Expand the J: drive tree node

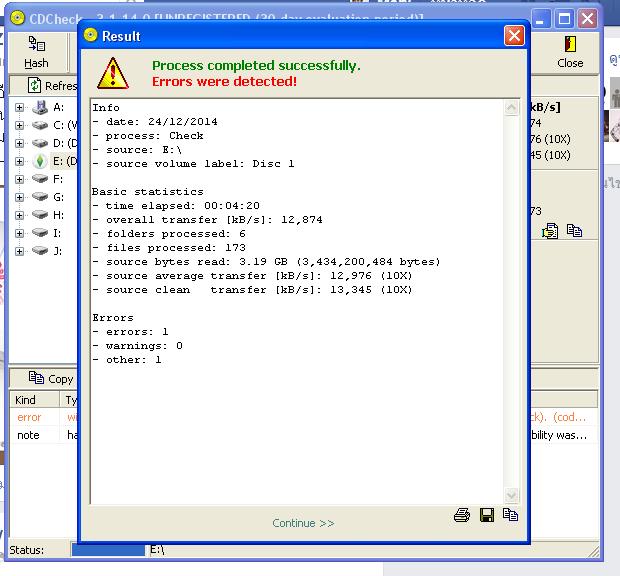(x=19, y=251)
